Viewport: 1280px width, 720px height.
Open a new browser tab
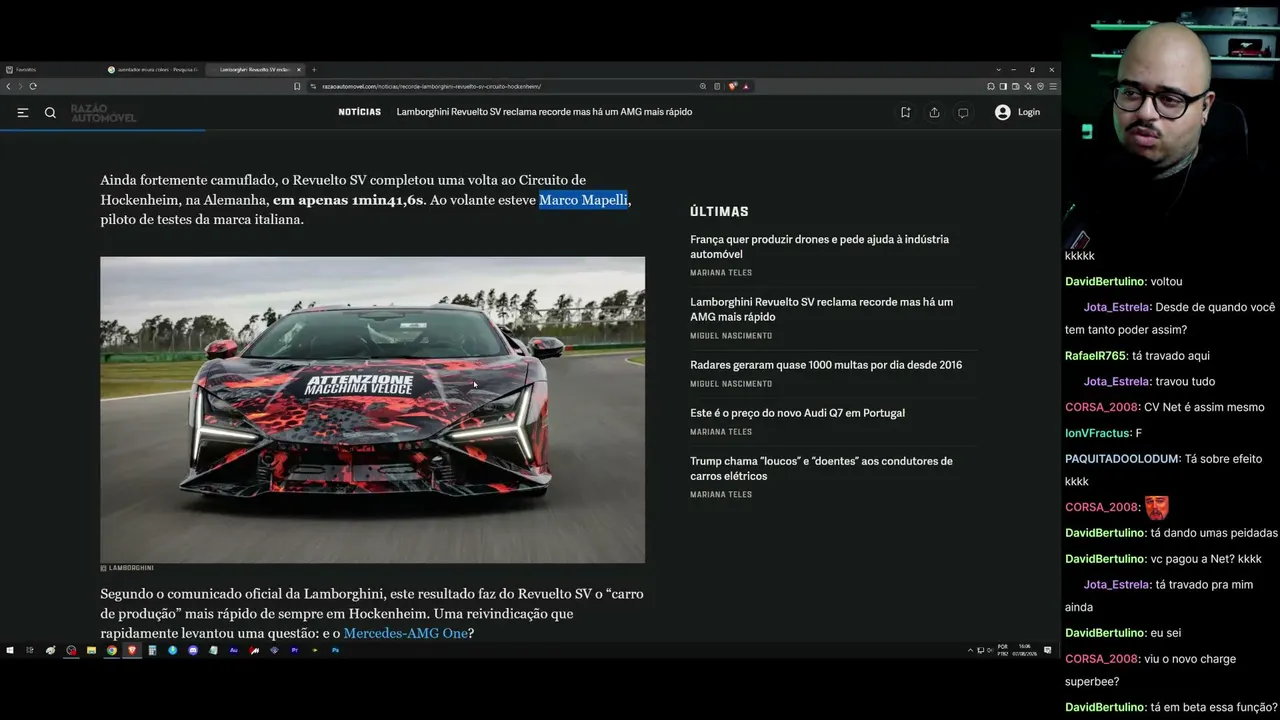[314, 70]
